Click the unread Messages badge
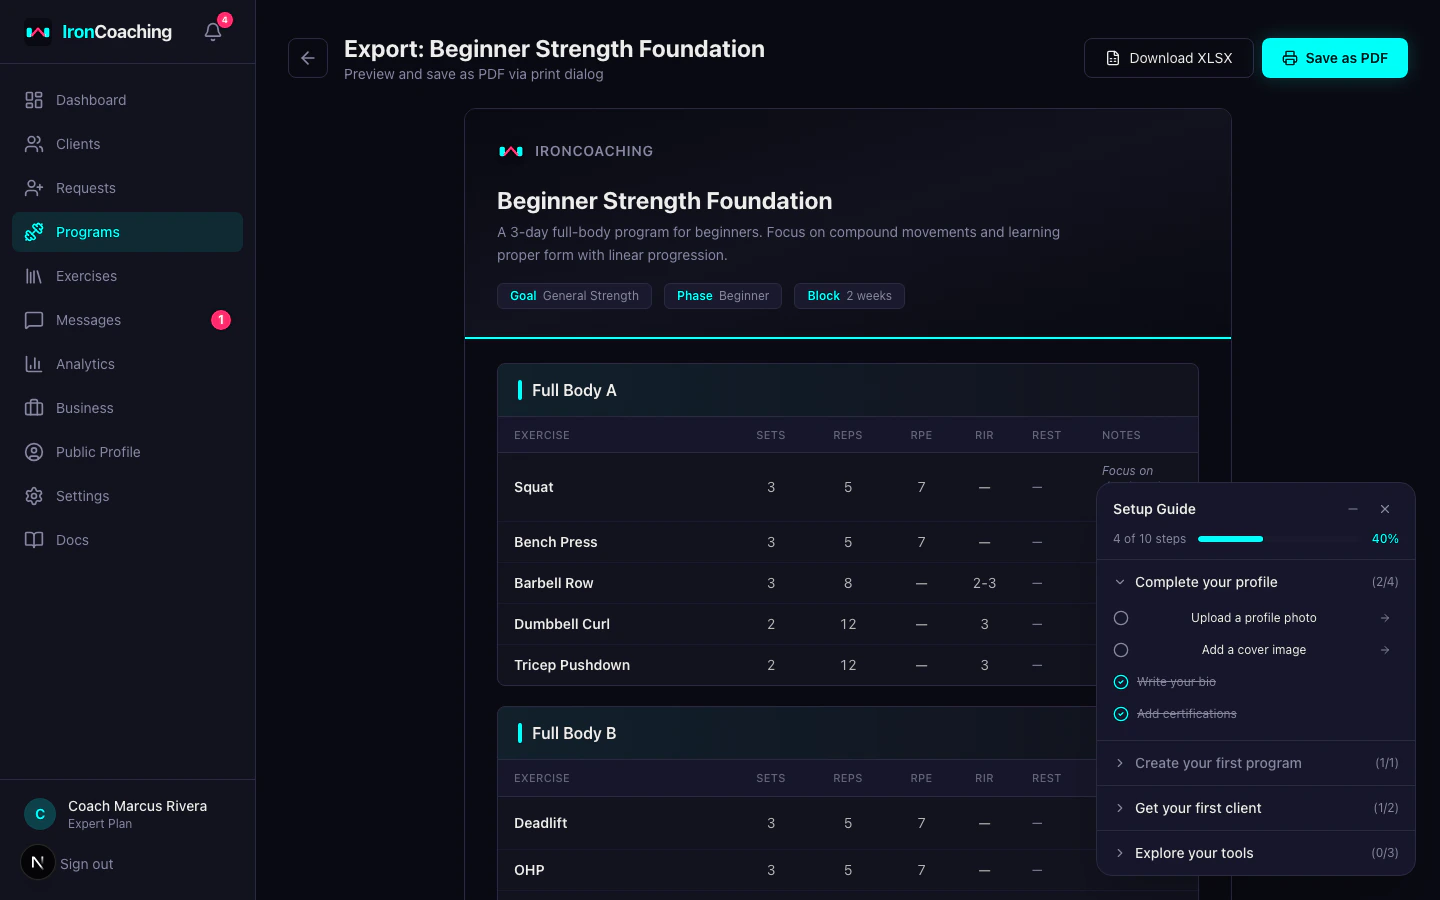 pyautogui.click(x=221, y=320)
